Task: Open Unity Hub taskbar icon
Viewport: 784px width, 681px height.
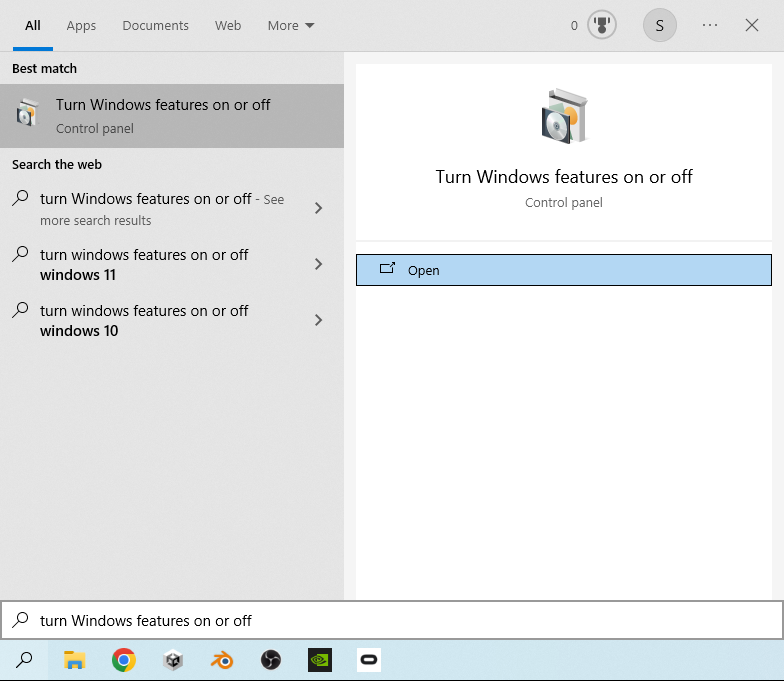Action: (173, 660)
